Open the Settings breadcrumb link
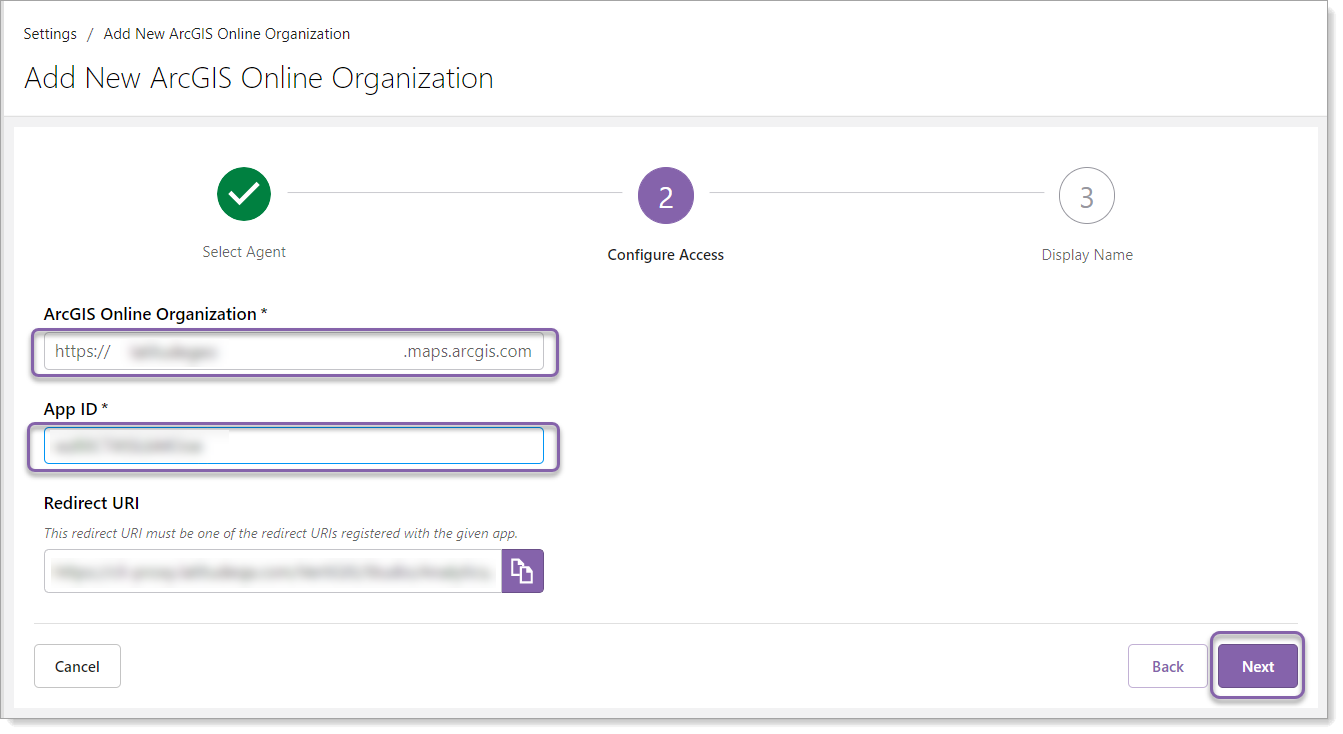This screenshot has height=734, width=1343. 49,33
